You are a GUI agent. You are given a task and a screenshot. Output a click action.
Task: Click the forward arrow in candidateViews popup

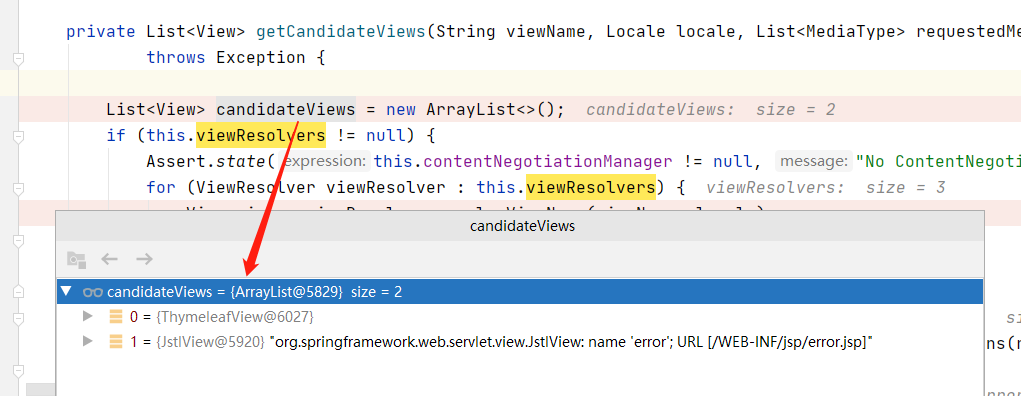(x=145, y=259)
